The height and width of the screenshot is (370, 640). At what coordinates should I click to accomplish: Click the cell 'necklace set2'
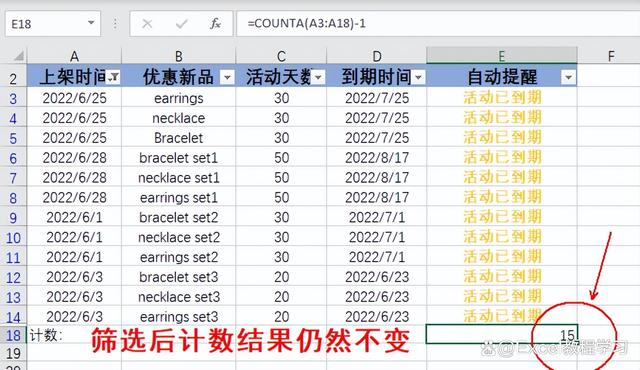coord(178,237)
